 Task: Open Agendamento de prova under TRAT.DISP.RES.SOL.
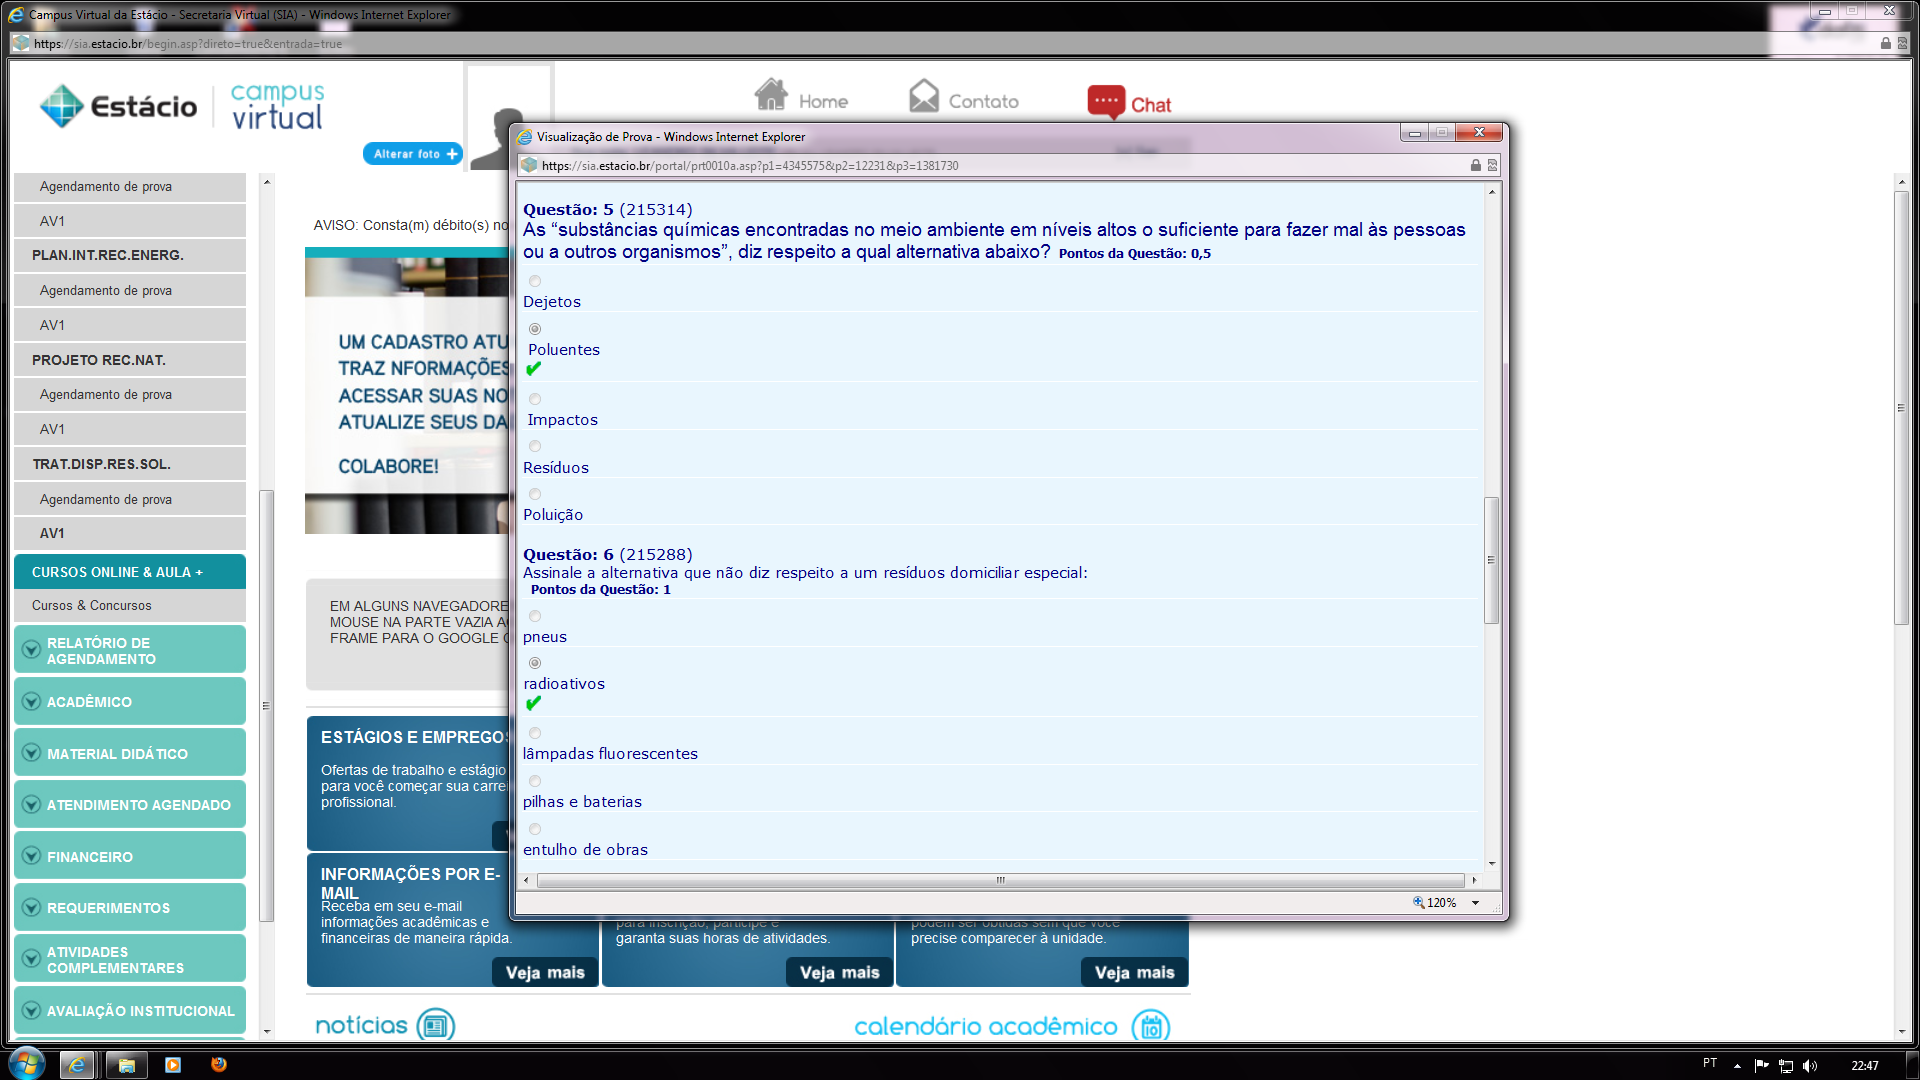(130, 499)
